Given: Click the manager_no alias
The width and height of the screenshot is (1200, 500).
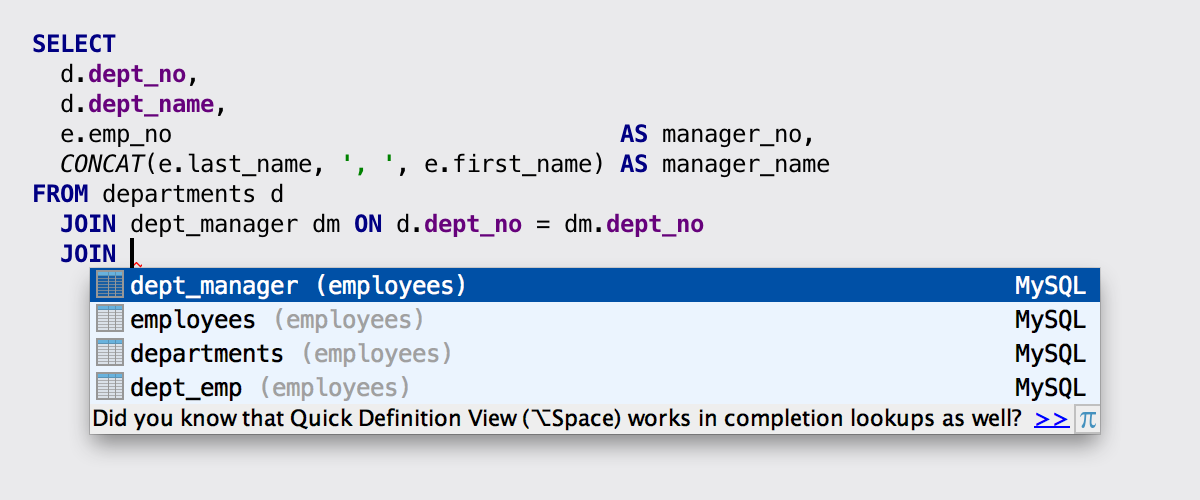Looking at the screenshot, I should point(732,134).
